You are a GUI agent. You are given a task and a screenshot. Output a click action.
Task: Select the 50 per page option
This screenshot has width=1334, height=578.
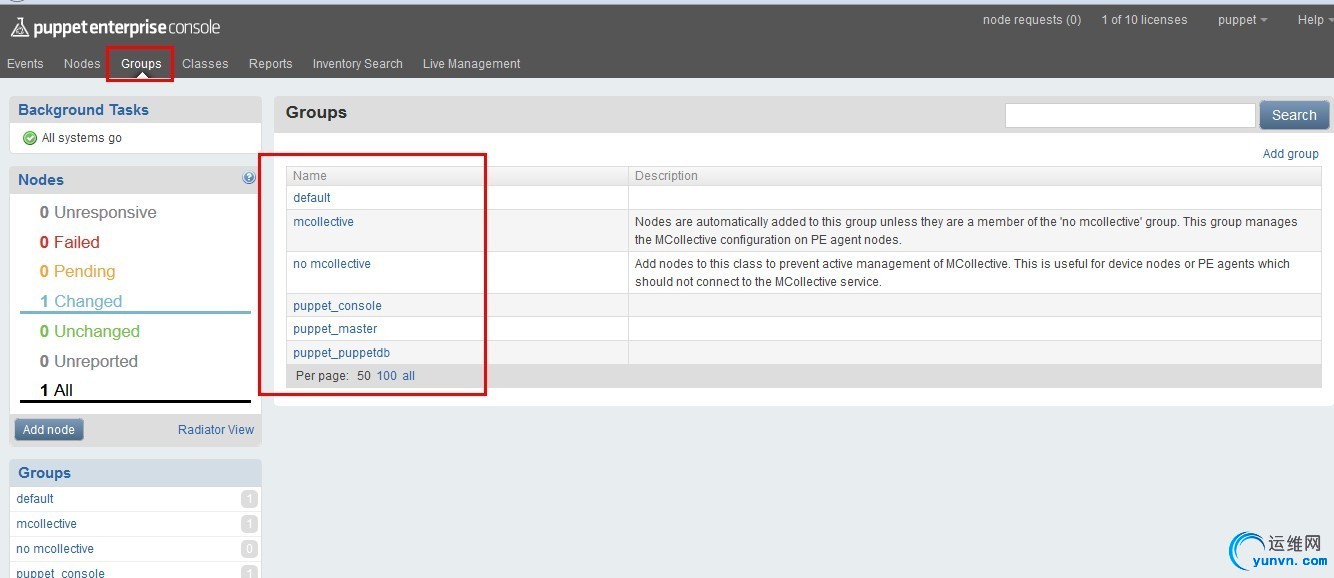364,376
